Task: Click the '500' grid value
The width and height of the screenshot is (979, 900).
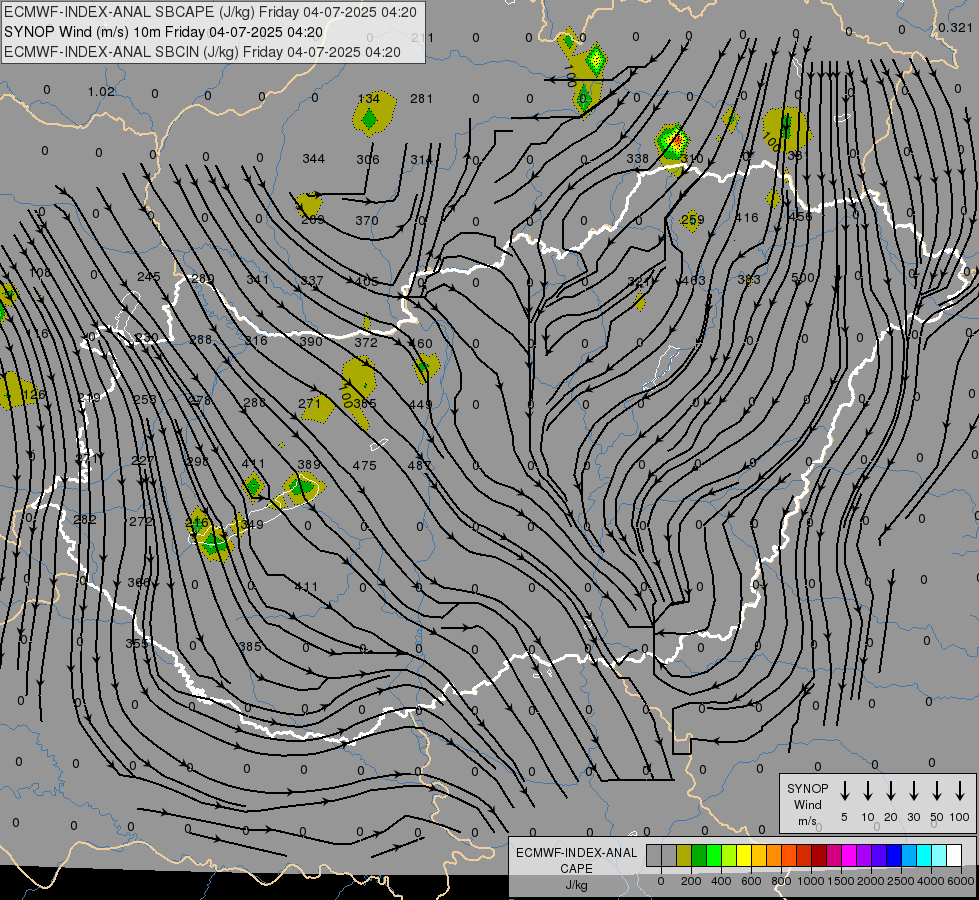Action: click(803, 277)
